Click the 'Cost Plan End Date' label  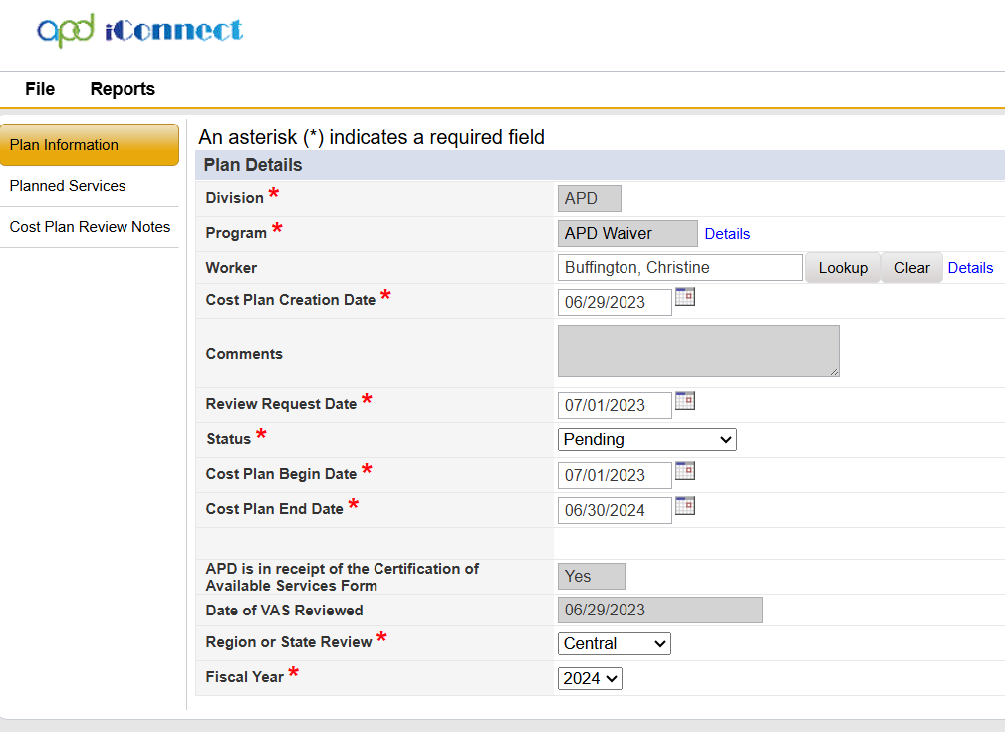coord(274,509)
